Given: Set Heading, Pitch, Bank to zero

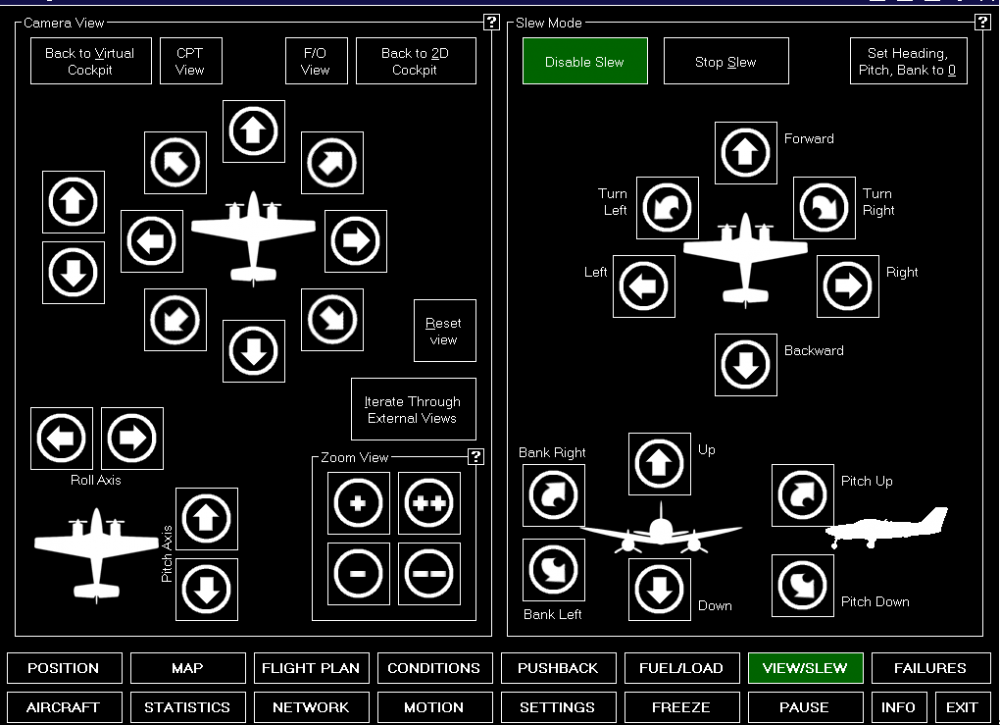Looking at the screenshot, I should click(x=908, y=61).
